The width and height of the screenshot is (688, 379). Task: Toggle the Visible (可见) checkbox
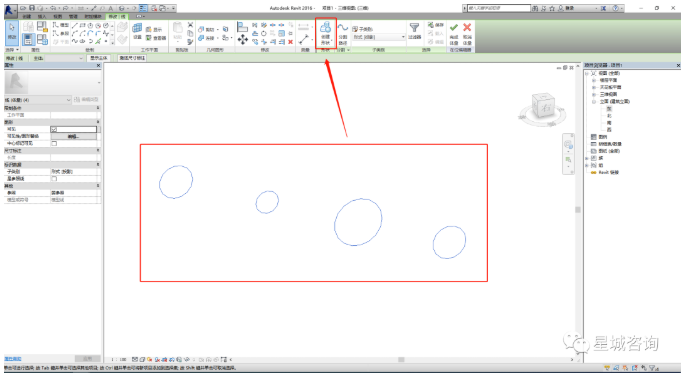[x=54, y=129]
